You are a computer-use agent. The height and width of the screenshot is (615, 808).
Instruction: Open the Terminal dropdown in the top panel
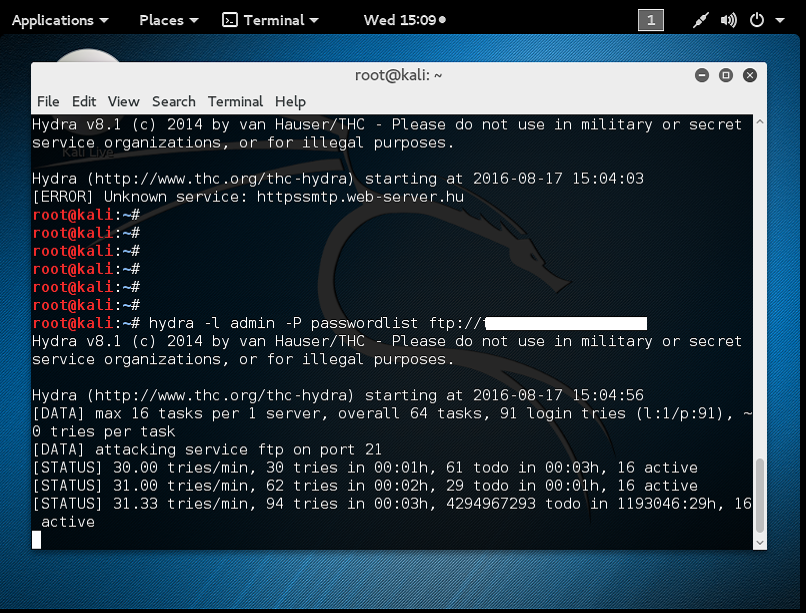(277, 19)
